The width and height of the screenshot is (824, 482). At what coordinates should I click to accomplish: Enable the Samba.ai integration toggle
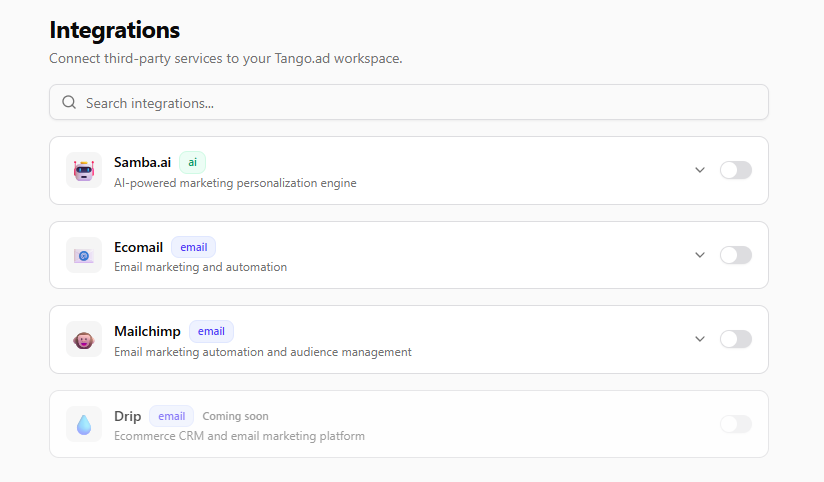pyautogui.click(x=736, y=170)
